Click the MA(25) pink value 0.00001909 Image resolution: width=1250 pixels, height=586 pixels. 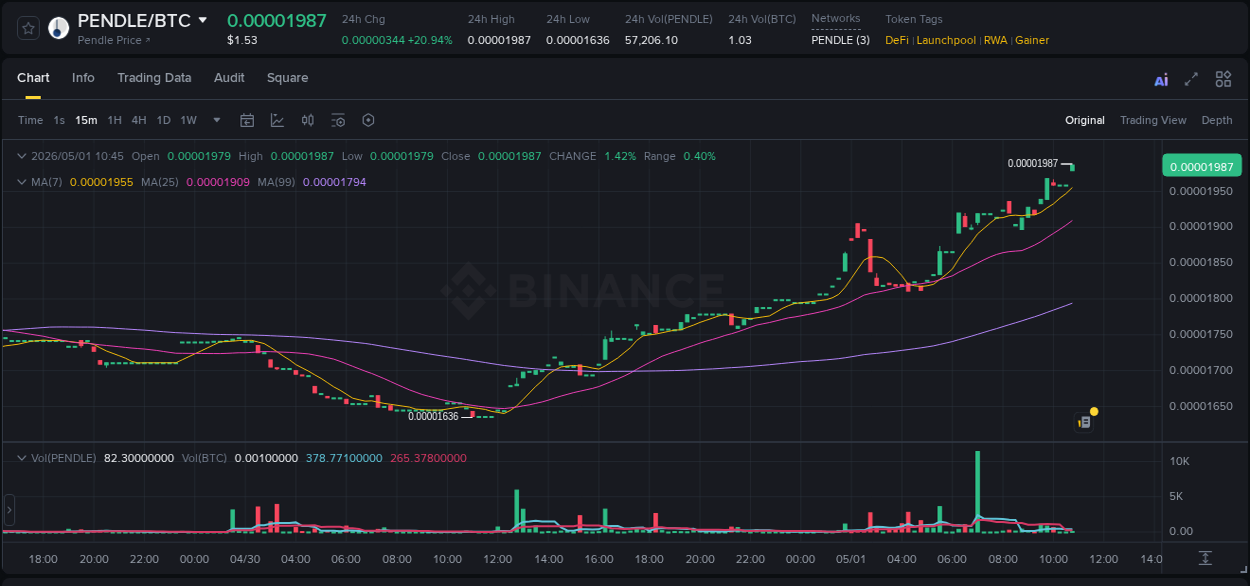[218, 182]
